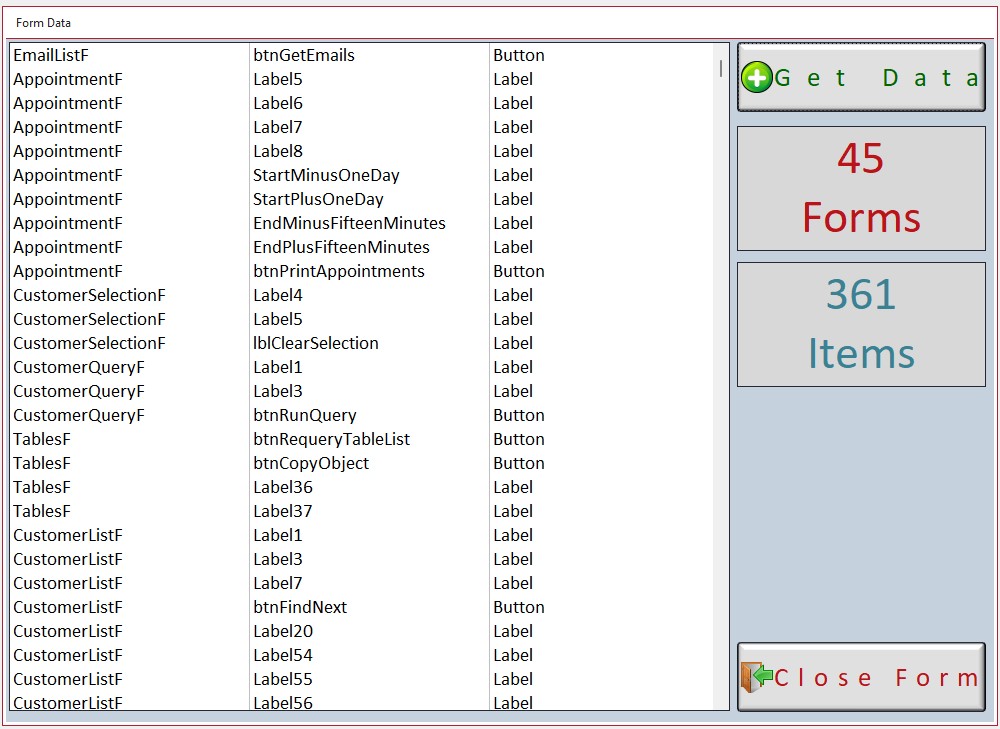Click the Label37 entry for TablesF
Viewport: 1000px width, 729px height.
tap(283, 511)
